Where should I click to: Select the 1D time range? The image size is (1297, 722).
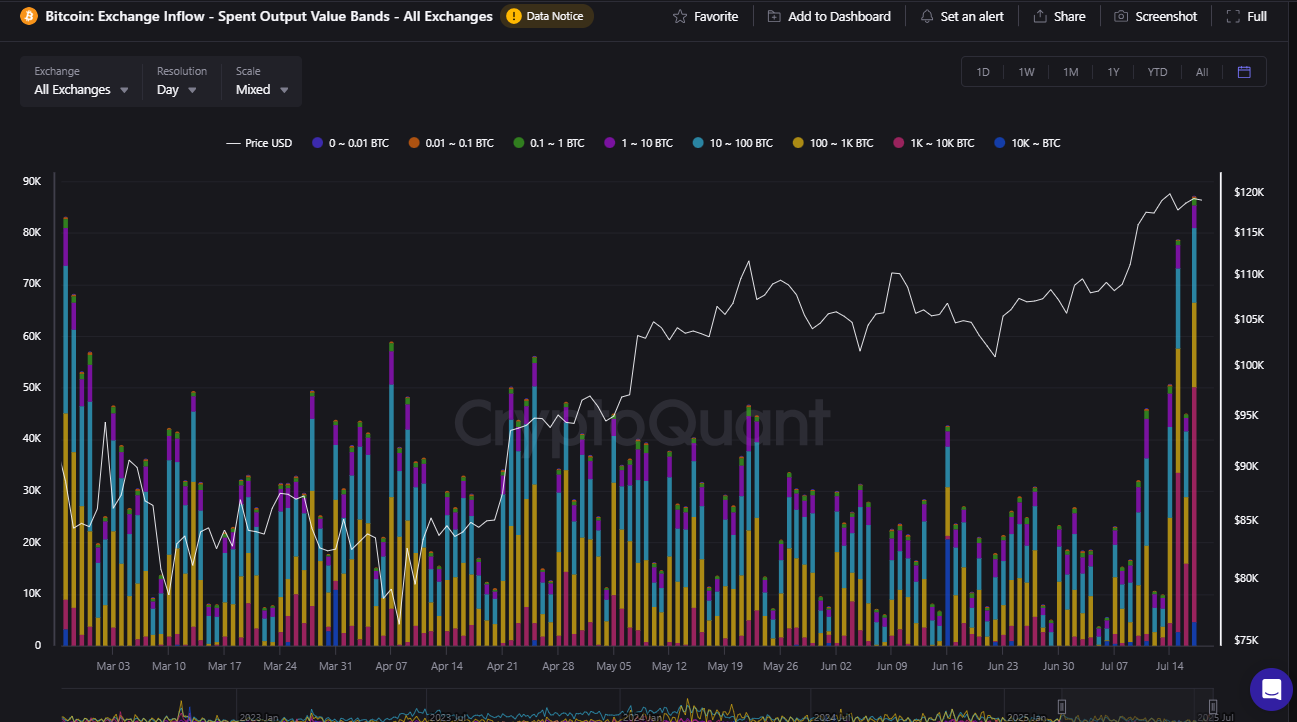[983, 72]
